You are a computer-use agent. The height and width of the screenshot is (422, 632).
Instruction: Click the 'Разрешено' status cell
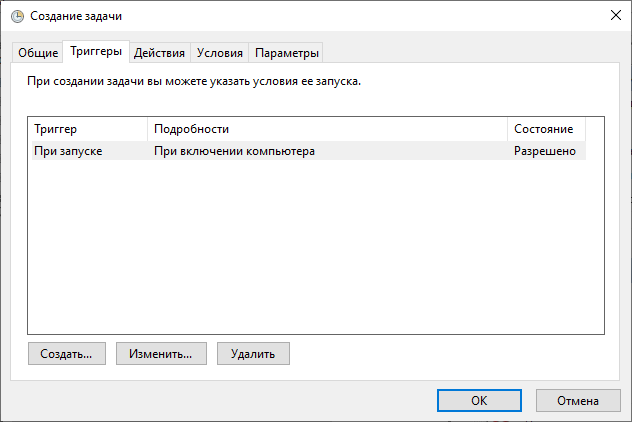tap(545, 151)
